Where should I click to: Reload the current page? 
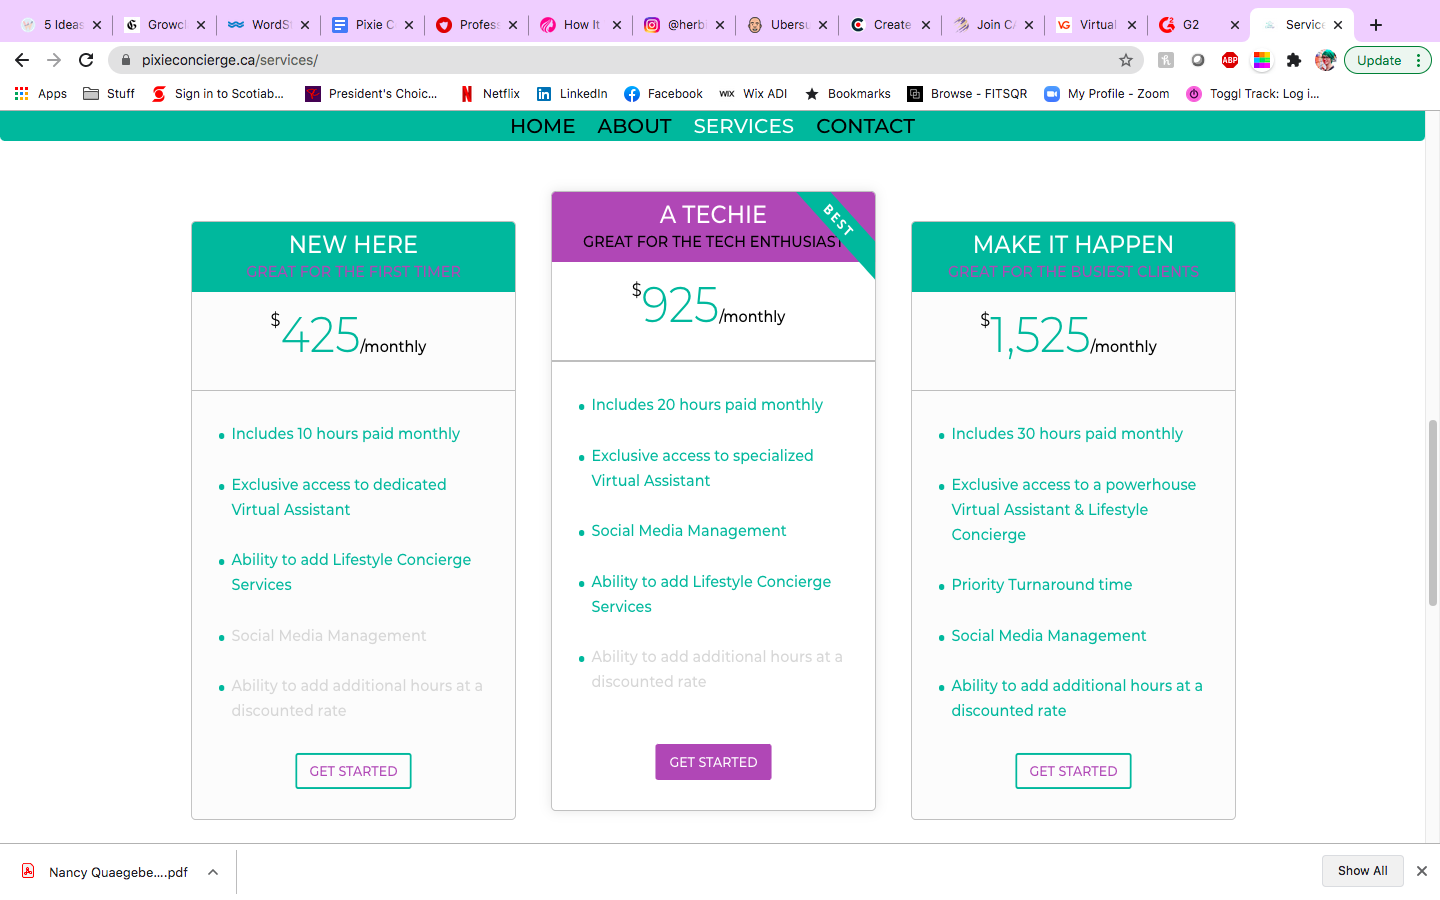pyautogui.click(x=86, y=60)
